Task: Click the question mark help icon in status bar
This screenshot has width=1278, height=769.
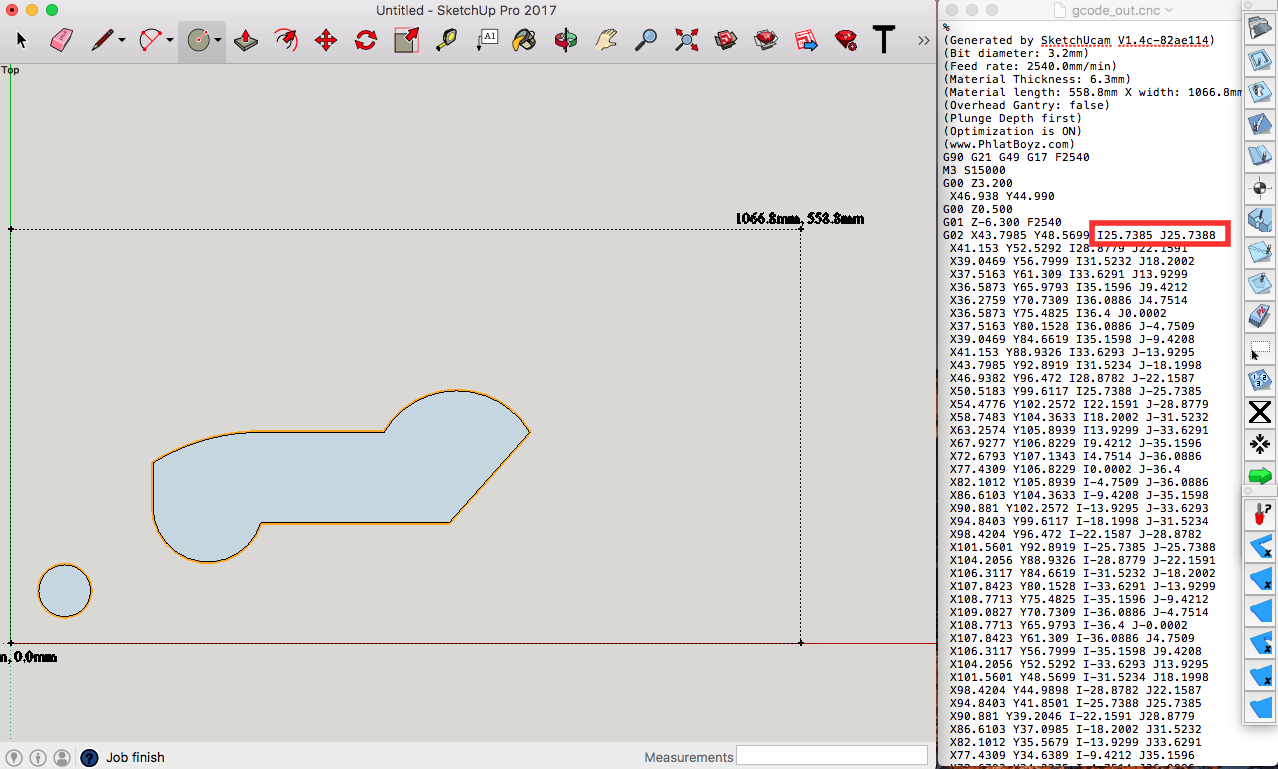Action: (89, 757)
